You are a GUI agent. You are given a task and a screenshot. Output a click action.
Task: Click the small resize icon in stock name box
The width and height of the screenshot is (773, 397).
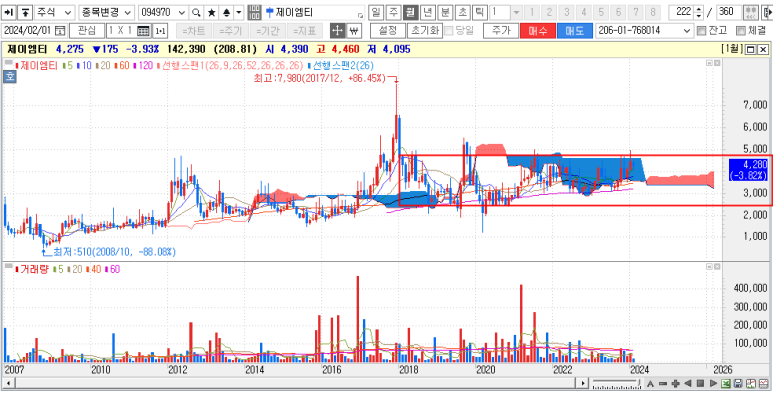click(360, 15)
